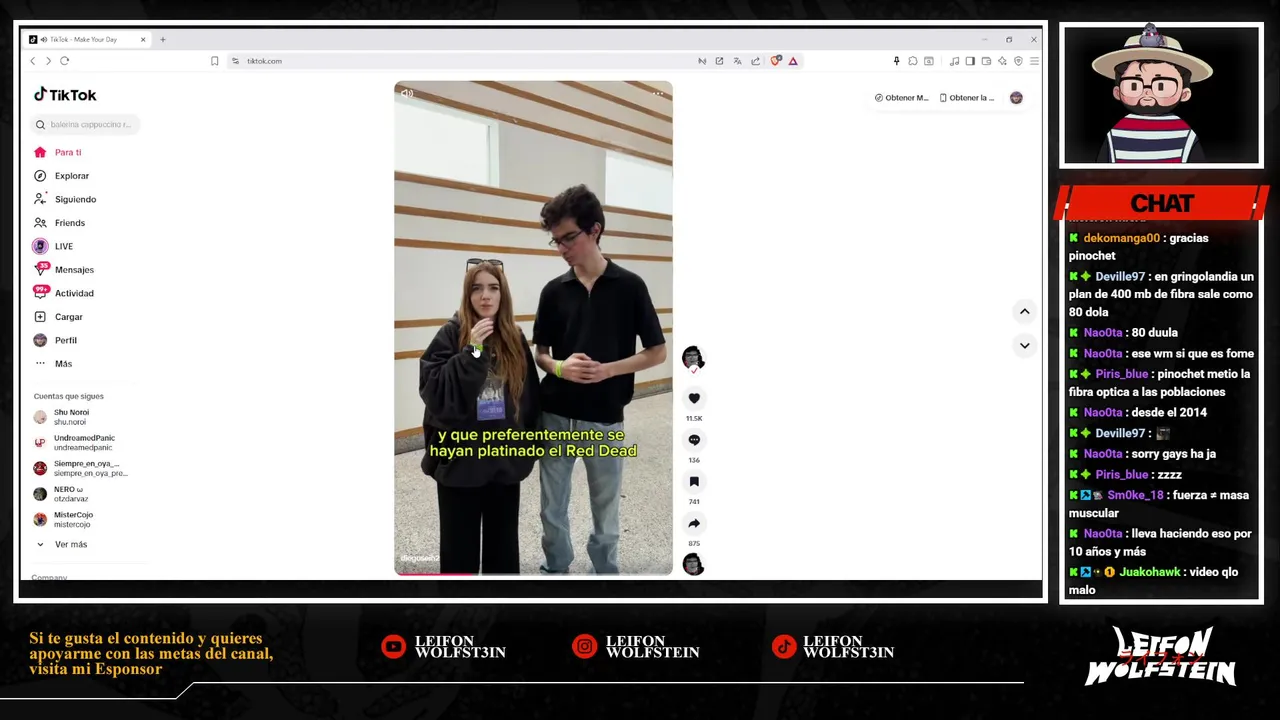Click Brave Rewards triangle icon

[793, 61]
